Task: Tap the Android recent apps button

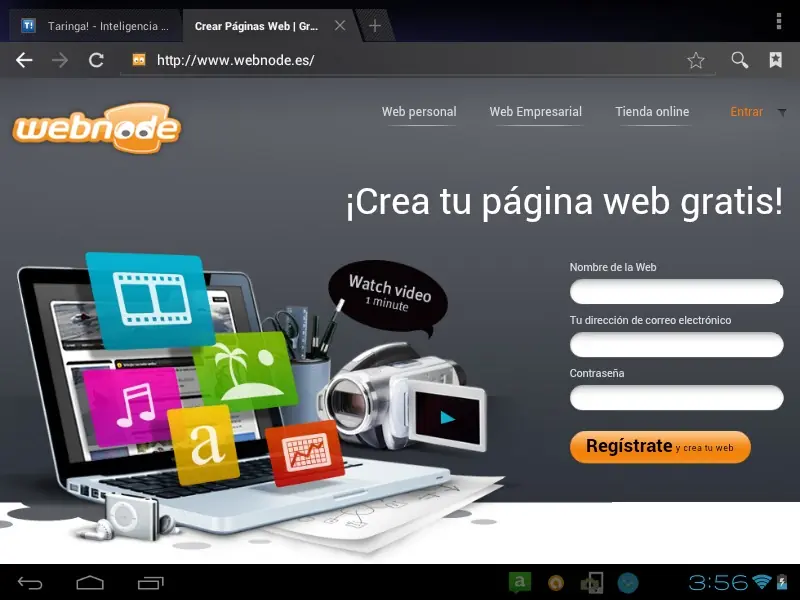Action: 151,583
